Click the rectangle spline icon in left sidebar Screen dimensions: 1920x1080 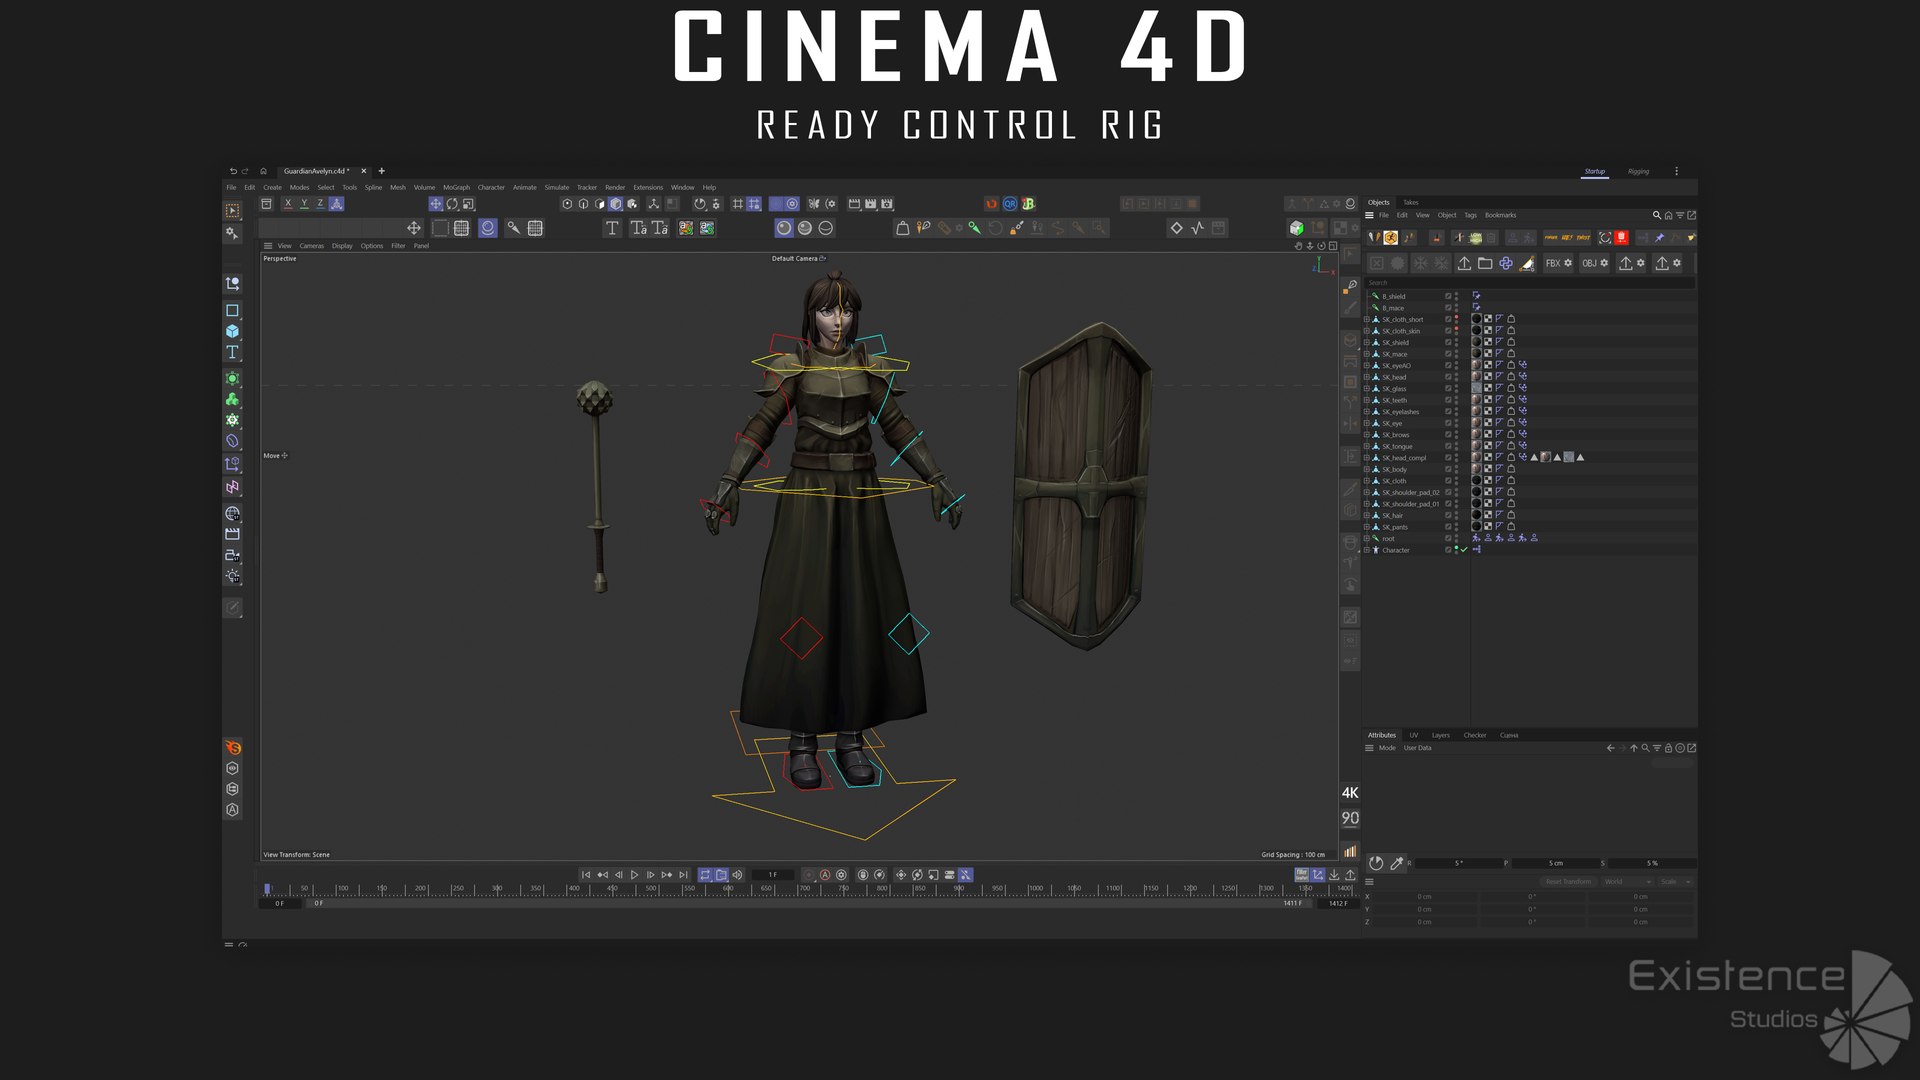(232, 310)
